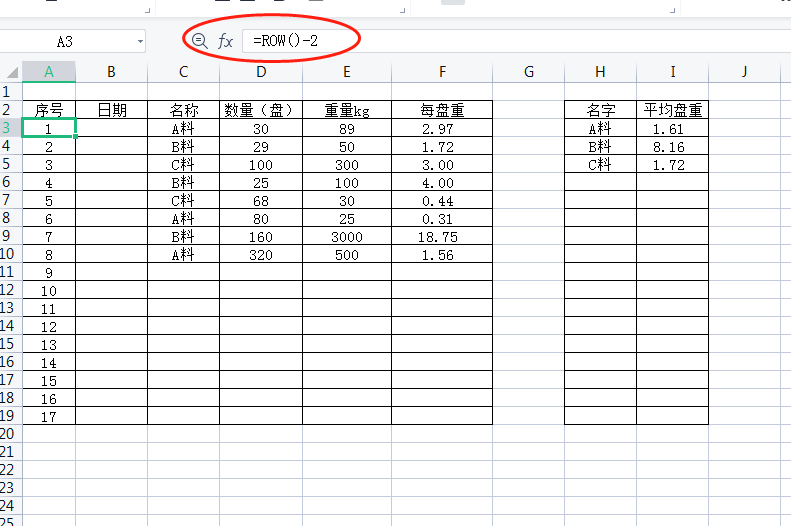Select column C header
This screenshot has width=791, height=526.
click(184, 72)
